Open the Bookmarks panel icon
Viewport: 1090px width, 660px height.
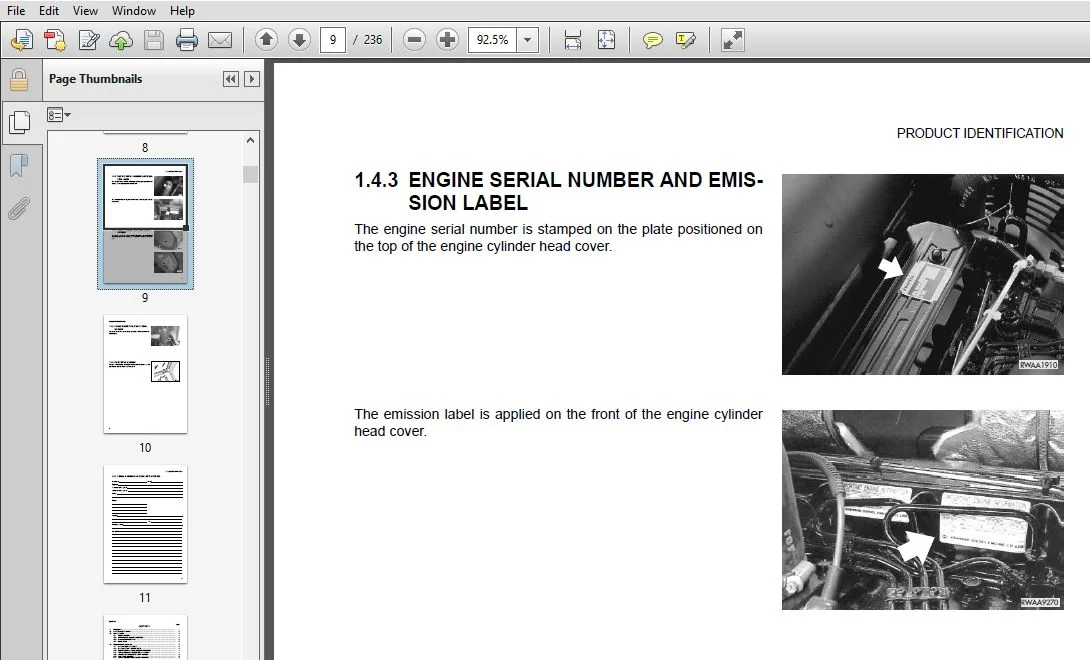(19, 166)
